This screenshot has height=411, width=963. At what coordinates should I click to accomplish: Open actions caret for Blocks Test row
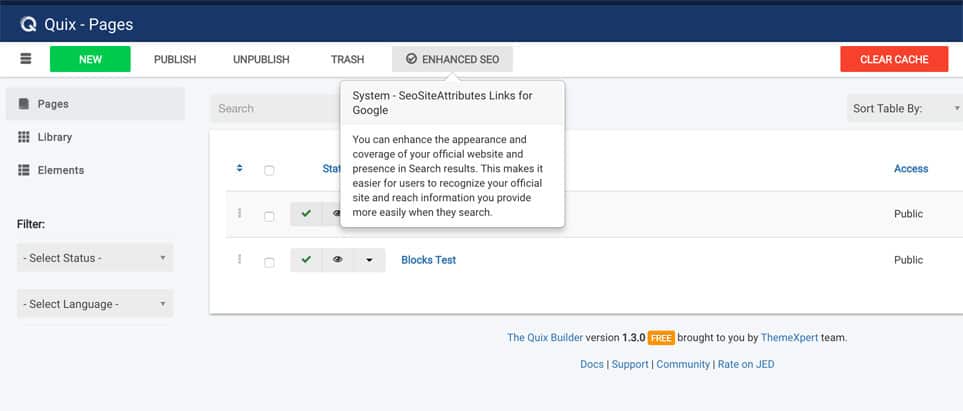click(369, 260)
